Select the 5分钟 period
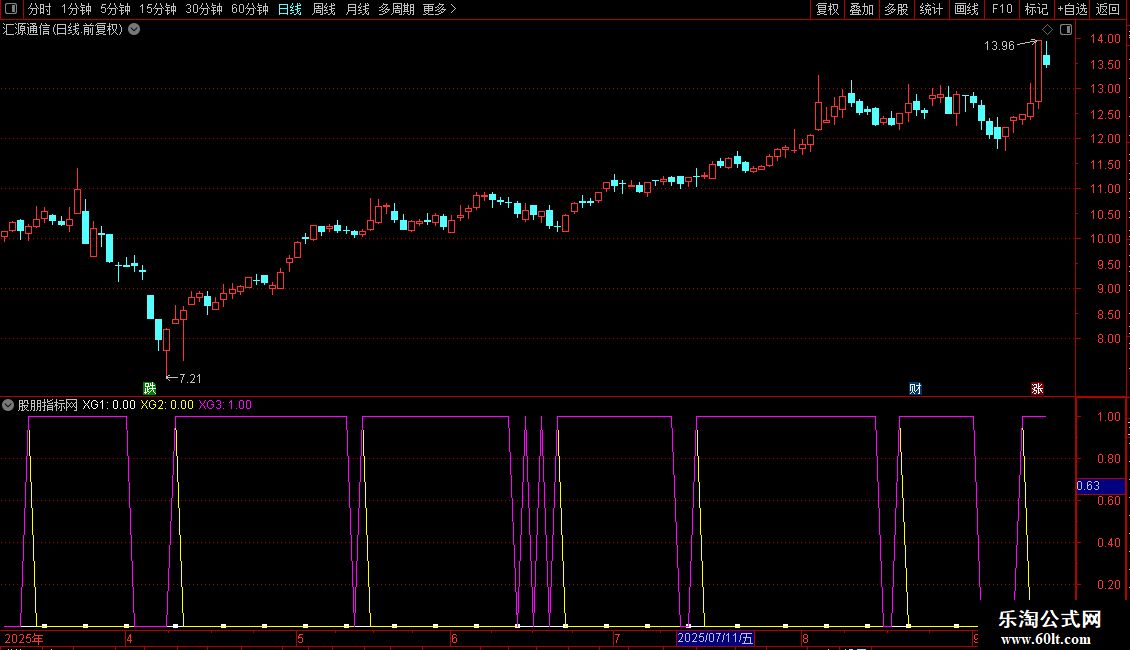Screen dimensions: 1130x650 [x=115, y=9]
